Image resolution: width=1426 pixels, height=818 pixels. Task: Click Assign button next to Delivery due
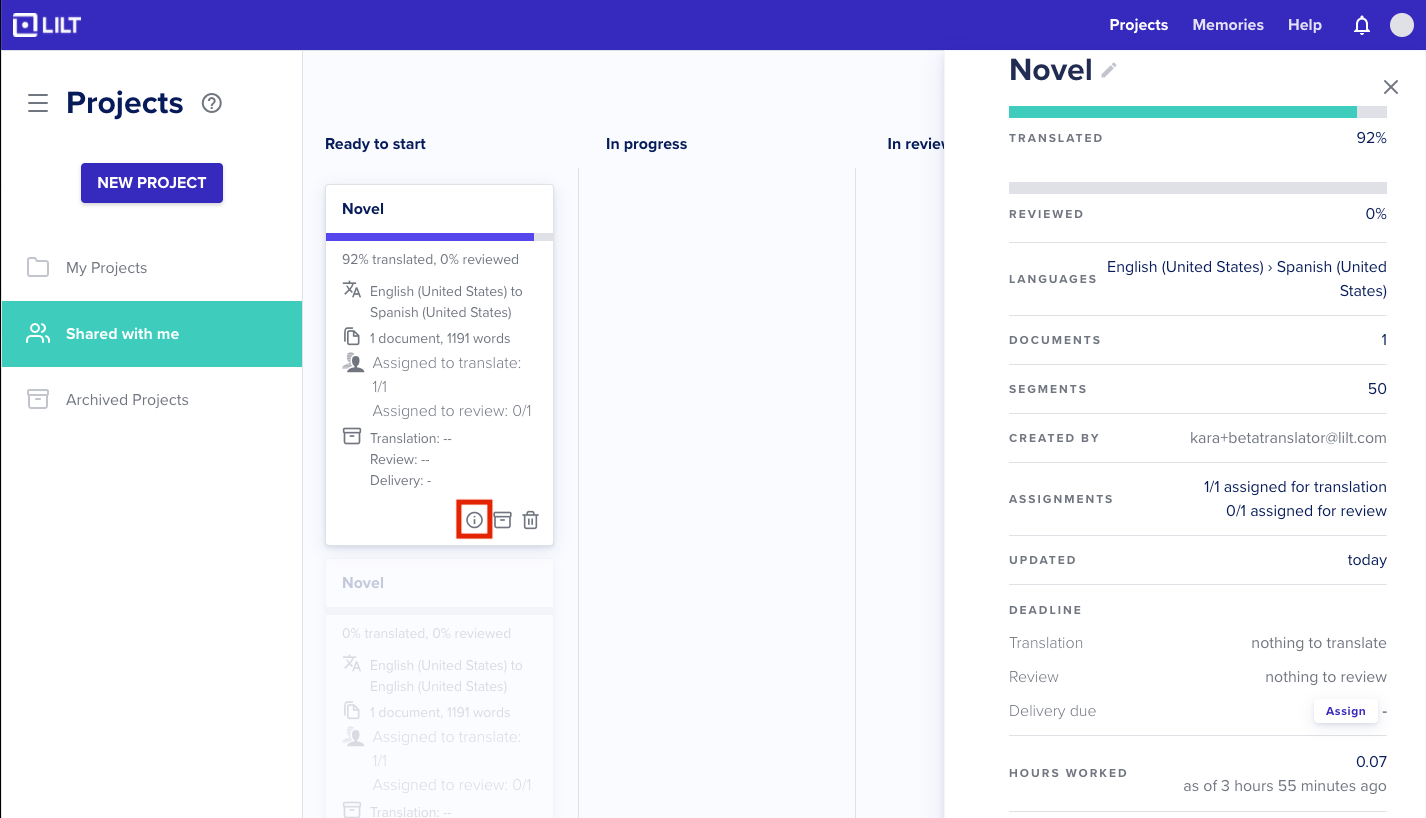coord(1345,711)
